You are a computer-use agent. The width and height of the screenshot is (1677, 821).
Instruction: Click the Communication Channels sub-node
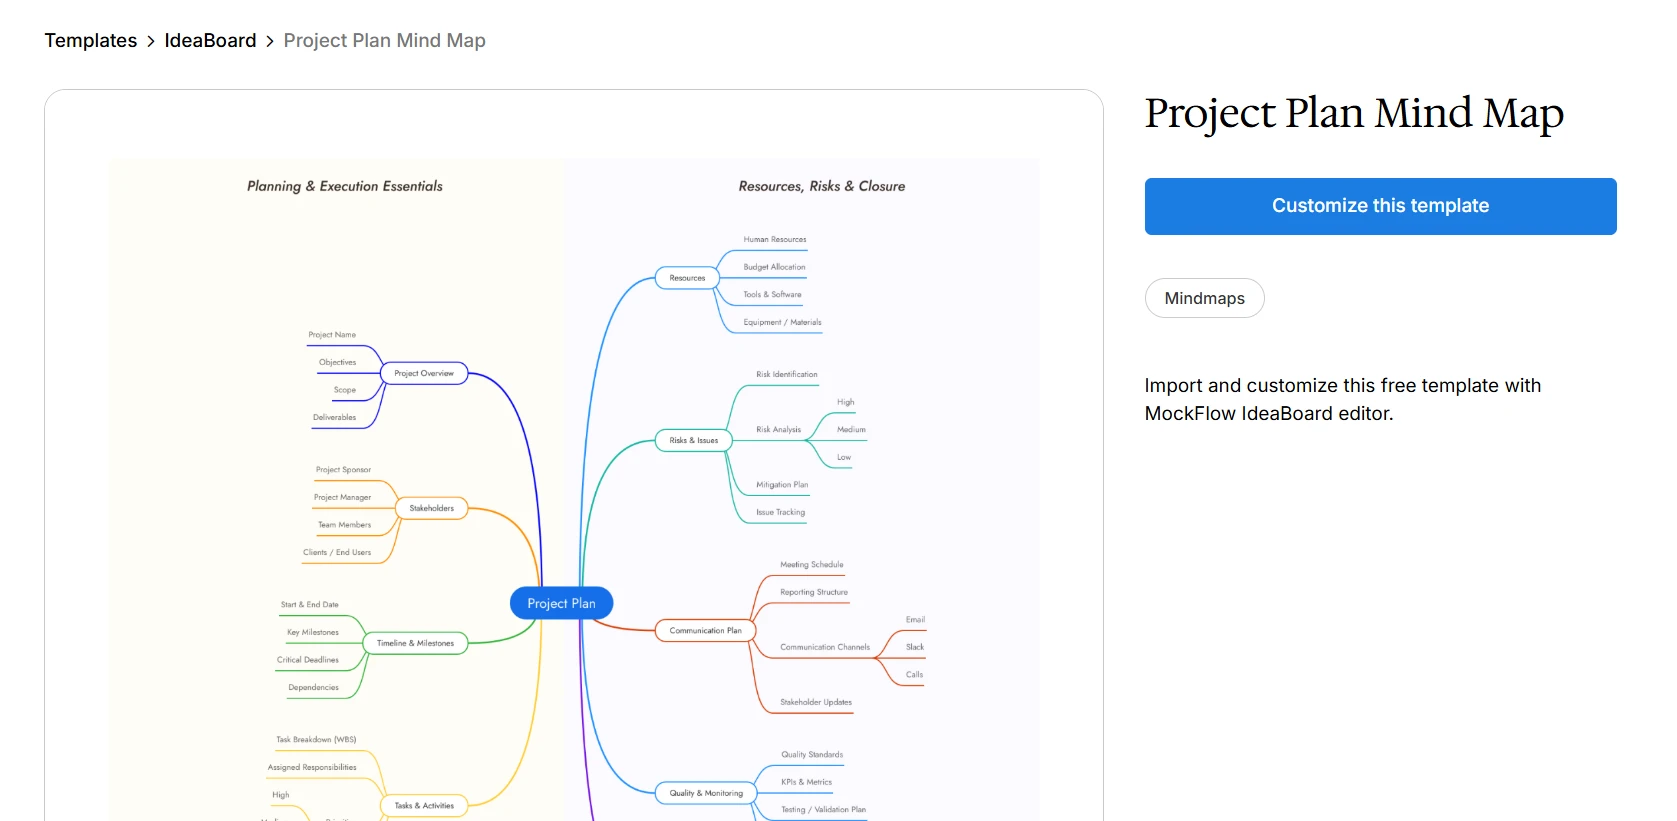824,647
